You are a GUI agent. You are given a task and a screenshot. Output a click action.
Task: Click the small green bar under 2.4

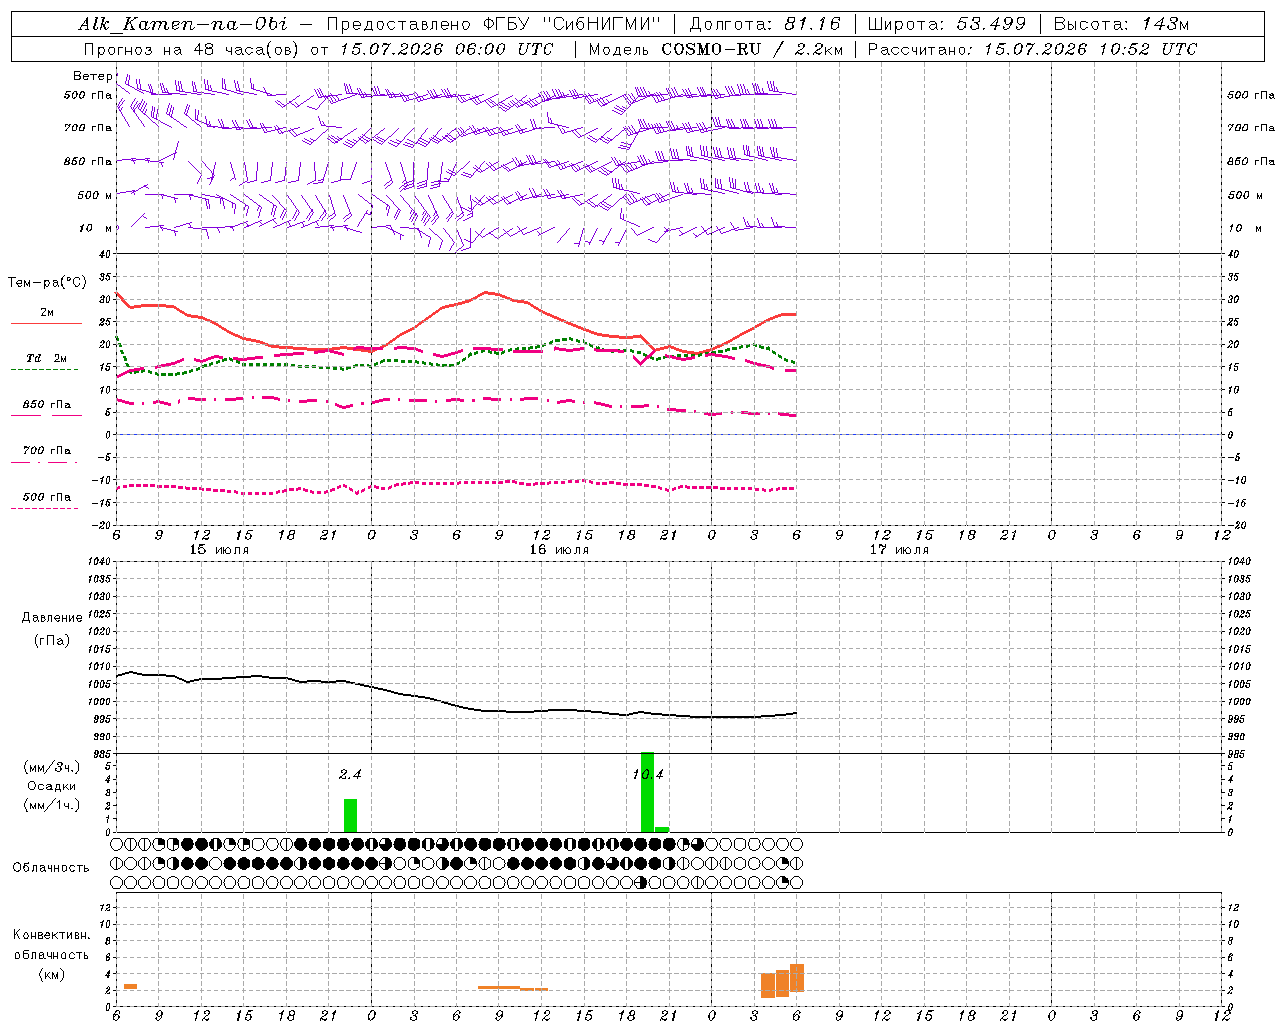click(350, 815)
